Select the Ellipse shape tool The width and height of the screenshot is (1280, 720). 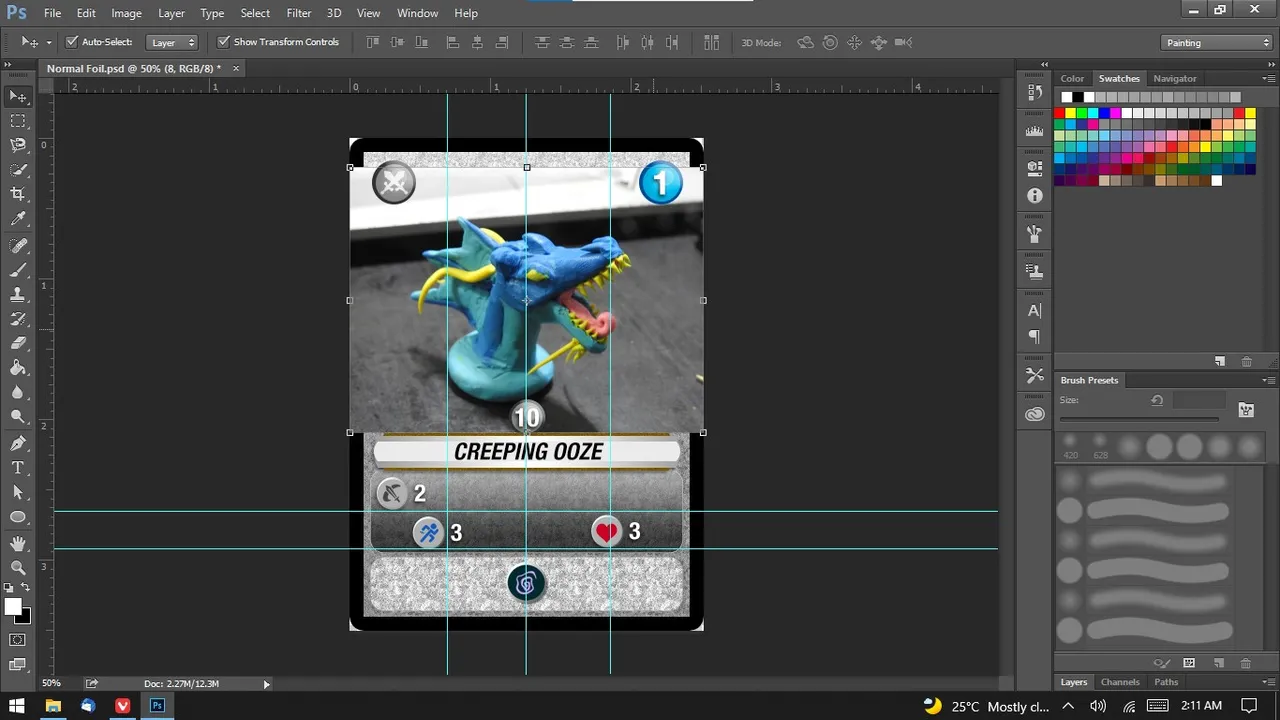coord(18,516)
